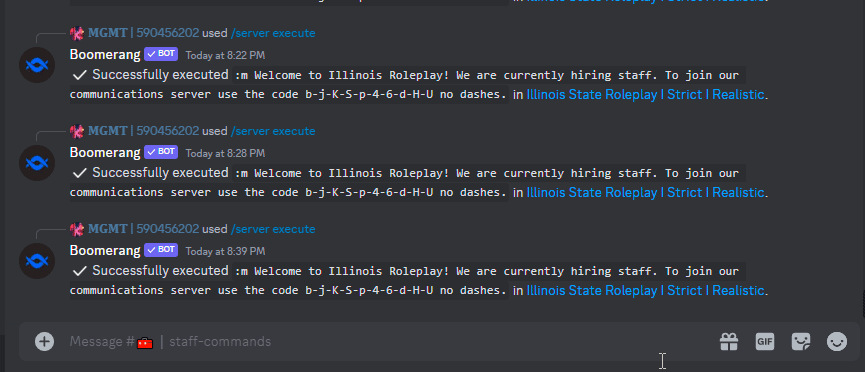Click the BOT badge on 8:39 PM message
This screenshot has height=372, width=865.
click(161, 250)
